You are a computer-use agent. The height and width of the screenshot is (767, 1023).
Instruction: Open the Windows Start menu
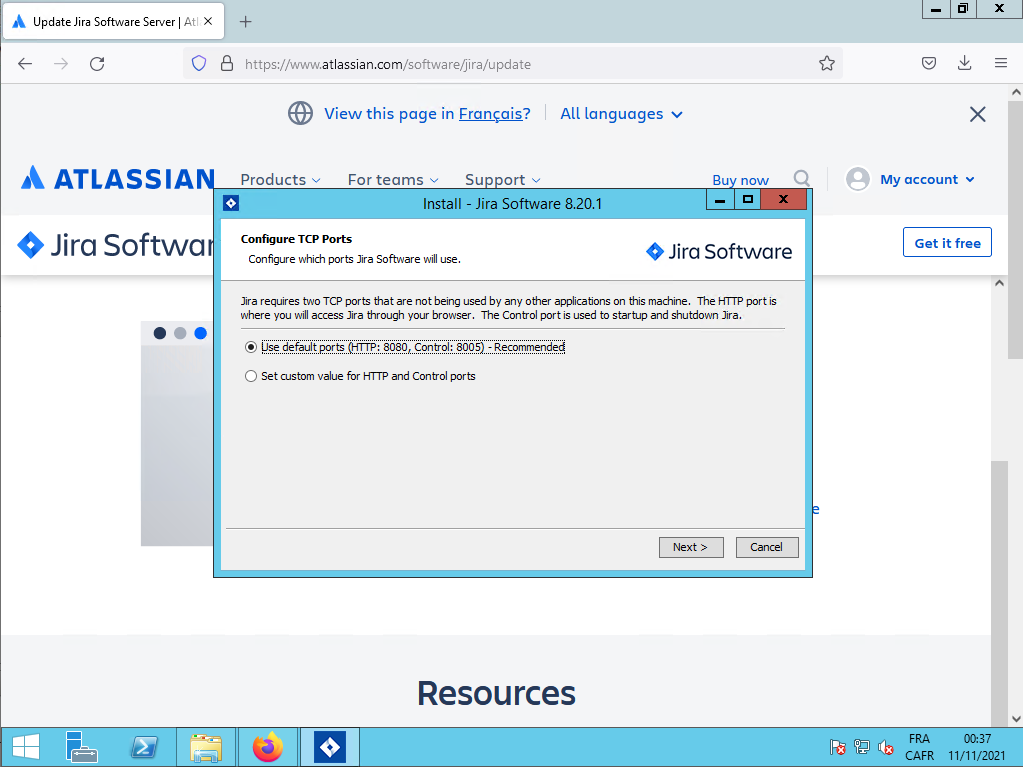click(x=25, y=747)
